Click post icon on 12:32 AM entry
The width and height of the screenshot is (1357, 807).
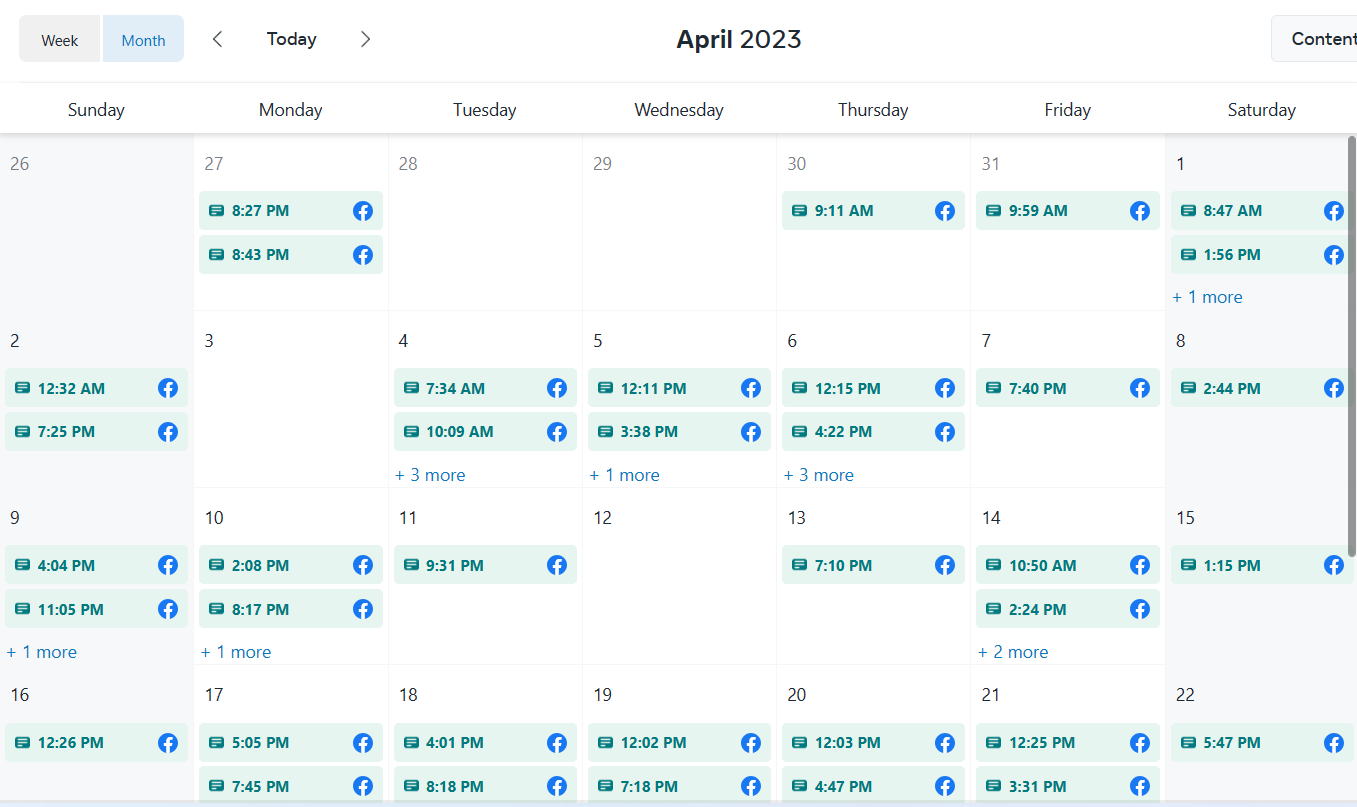pyautogui.click(x=22, y=388)
